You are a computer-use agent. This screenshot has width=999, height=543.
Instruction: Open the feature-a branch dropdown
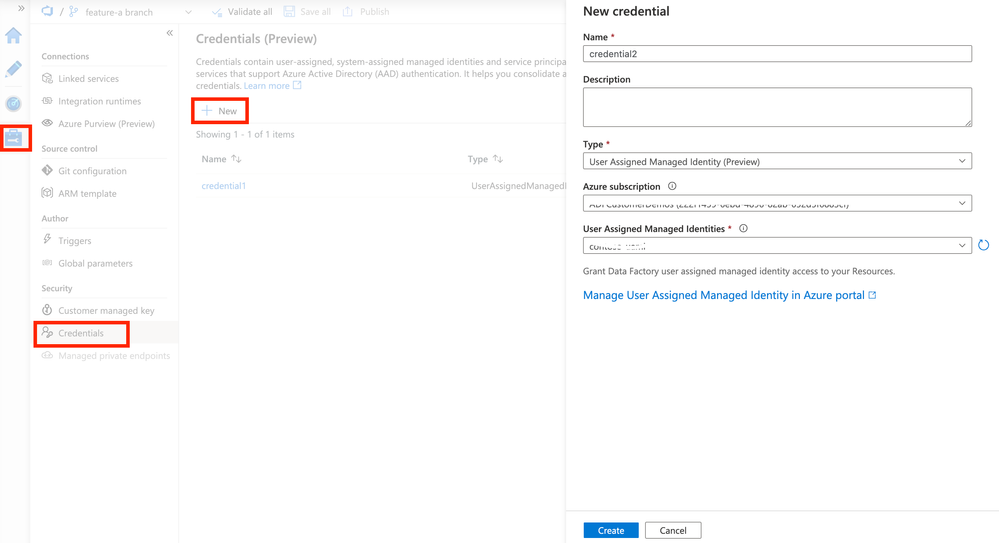point(188,12)
